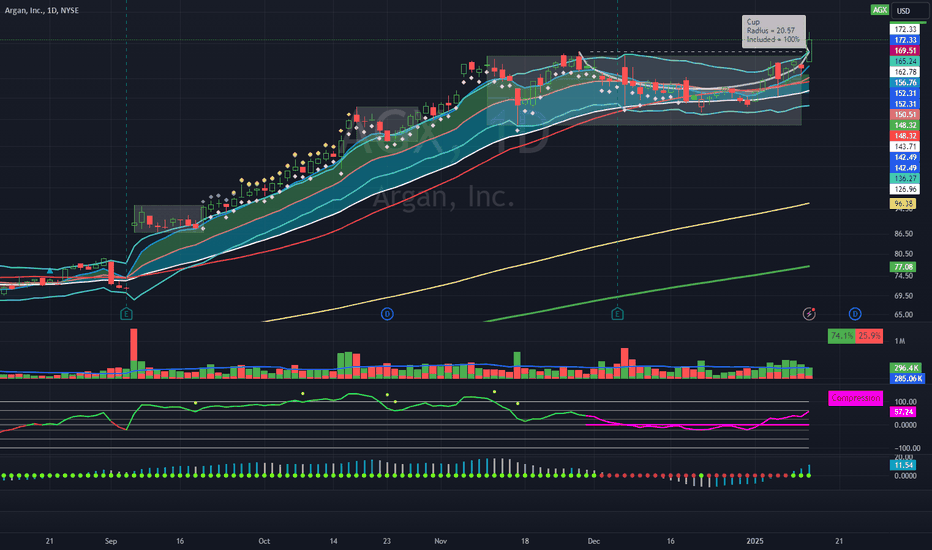The width and height of the screenshot is (932, 550).
Task: Select the red 148.32 price label
Action: [905, 136]
